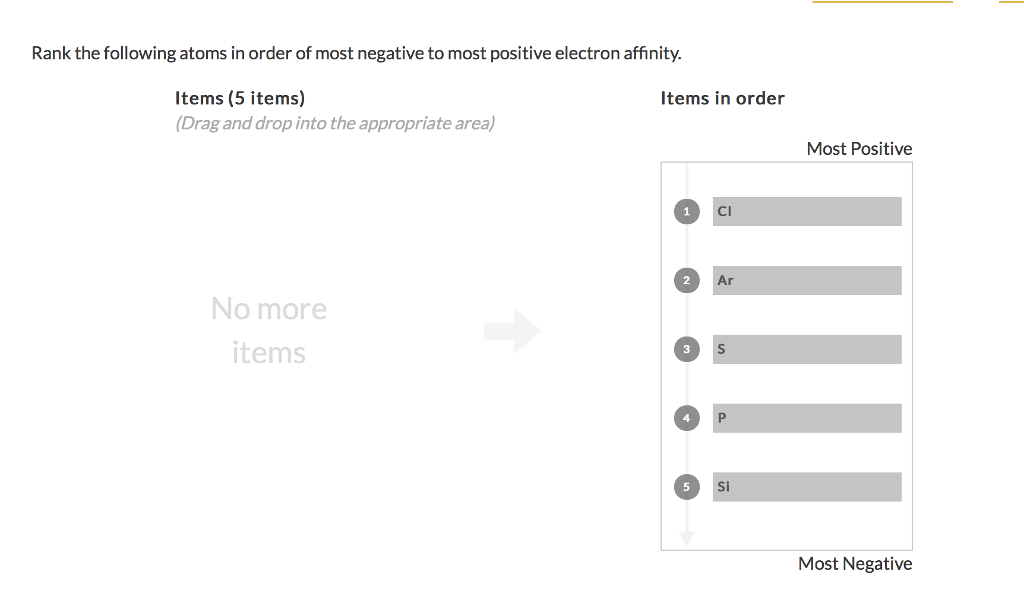Click the 'Most Positive' label

[859, 149]
